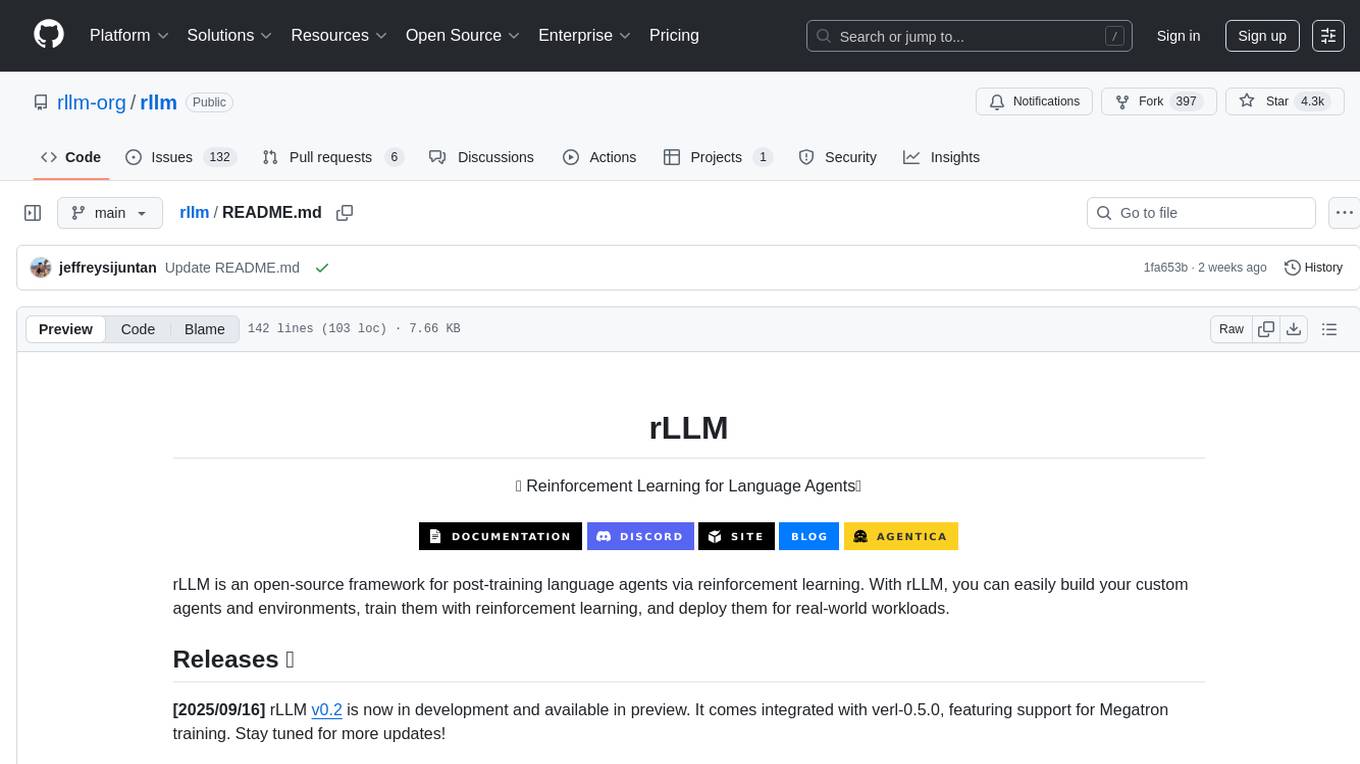Copy the README.md file path
Viewport: 1360px width, 764px height.
point(345,213)
